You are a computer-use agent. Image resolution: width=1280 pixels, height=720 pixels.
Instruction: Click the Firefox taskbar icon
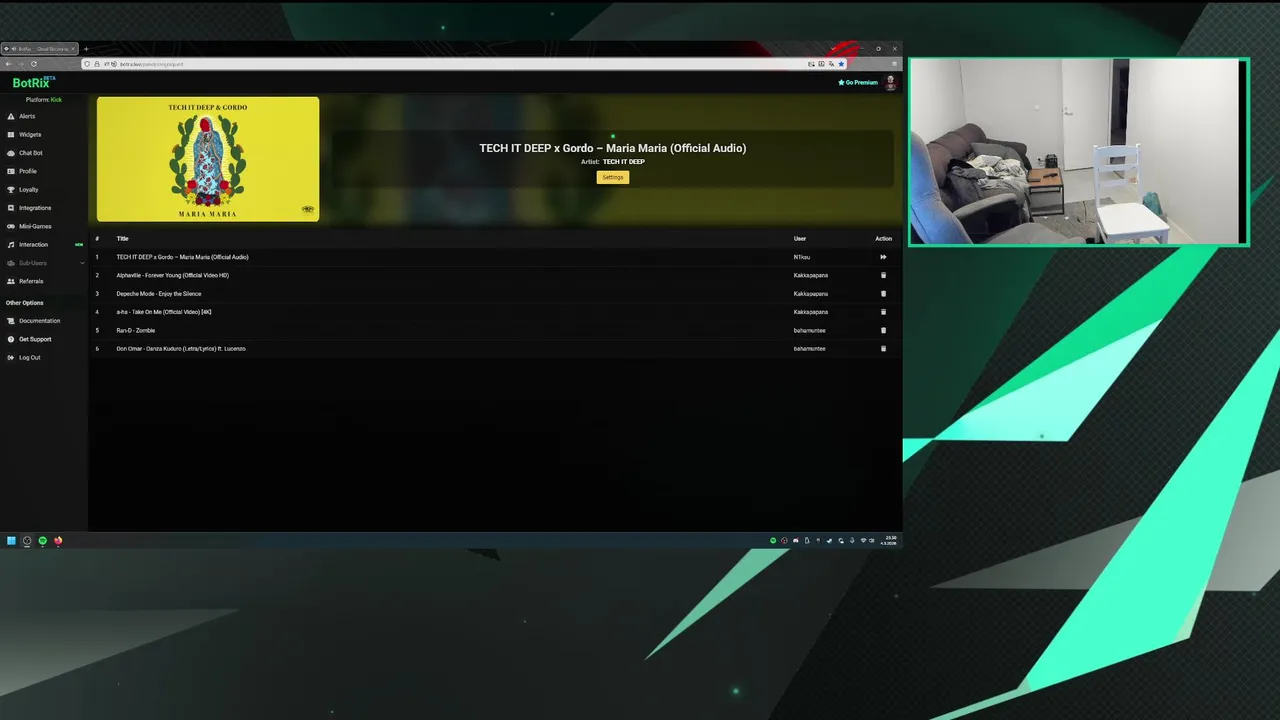(x=58, y=541)
